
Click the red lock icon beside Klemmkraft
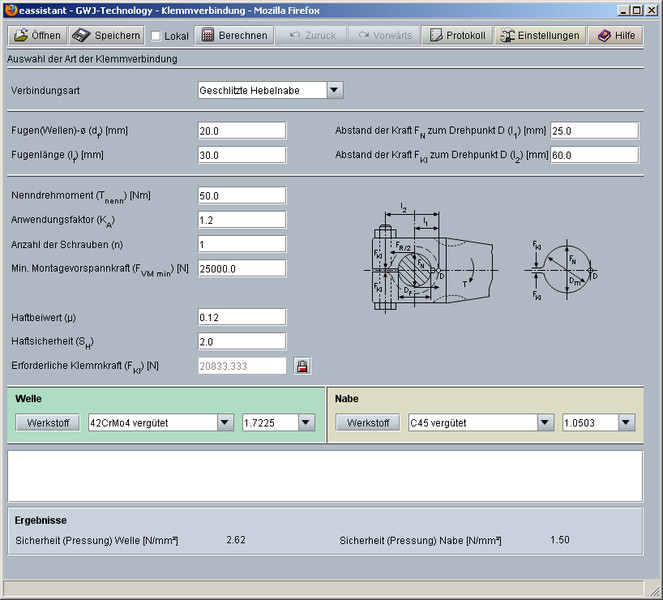301,366
